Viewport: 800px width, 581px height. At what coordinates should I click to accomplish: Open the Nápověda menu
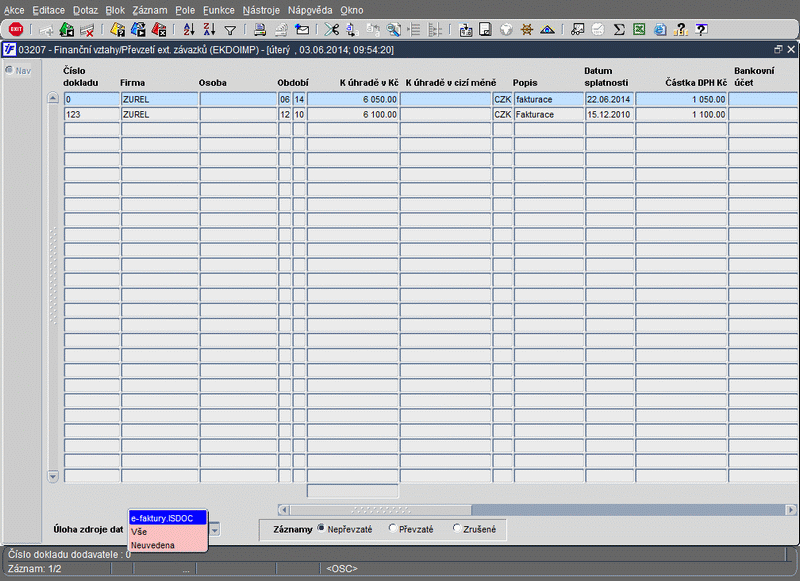310,10
